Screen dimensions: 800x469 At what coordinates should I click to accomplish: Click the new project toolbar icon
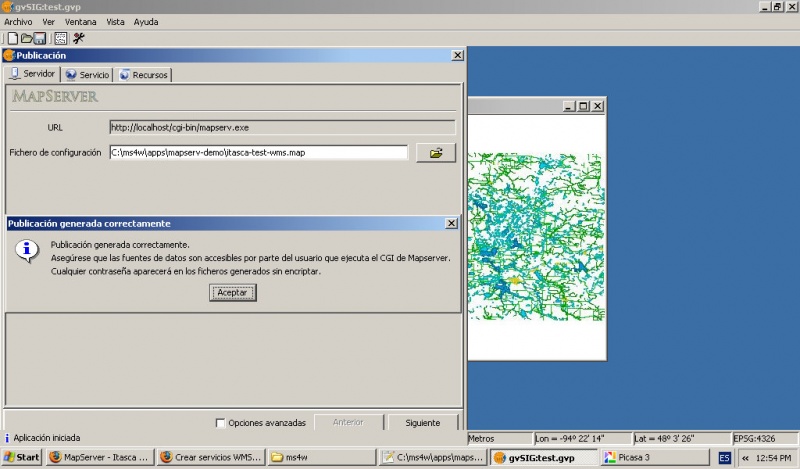click(x=12, y=38)
